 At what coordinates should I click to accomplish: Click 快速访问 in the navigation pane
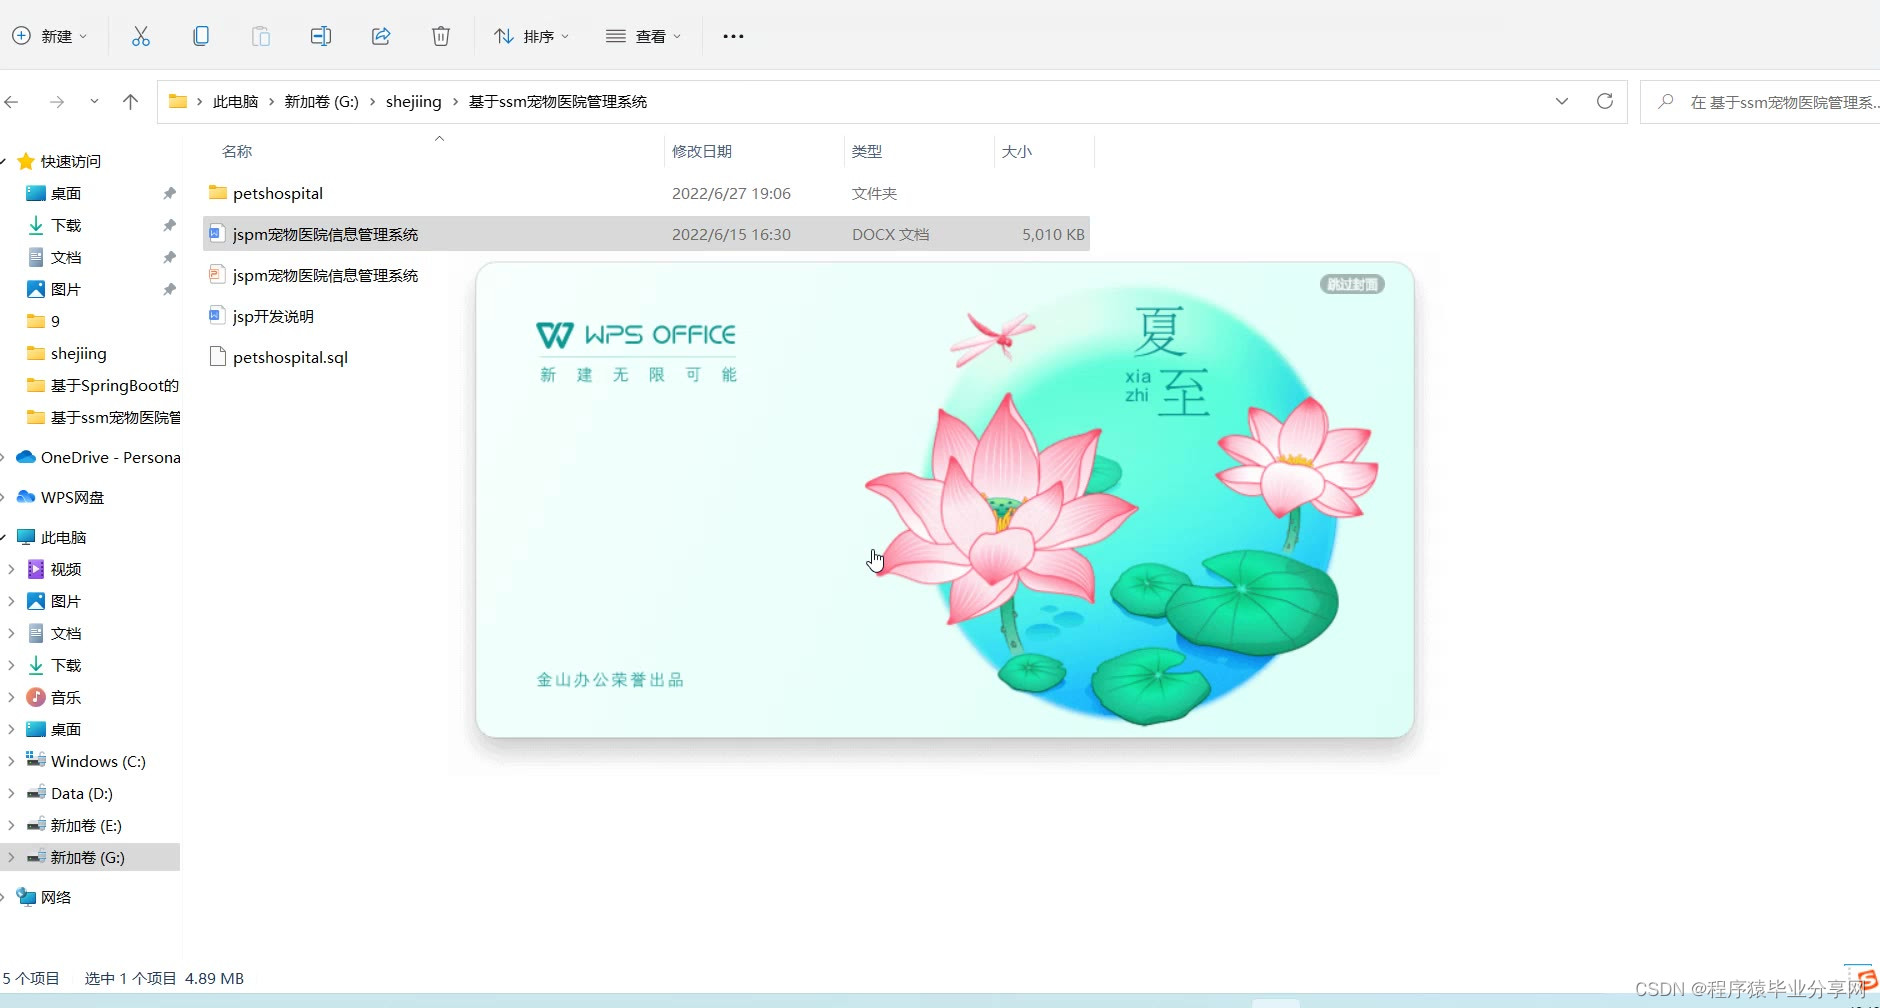(x=70, y=162)
